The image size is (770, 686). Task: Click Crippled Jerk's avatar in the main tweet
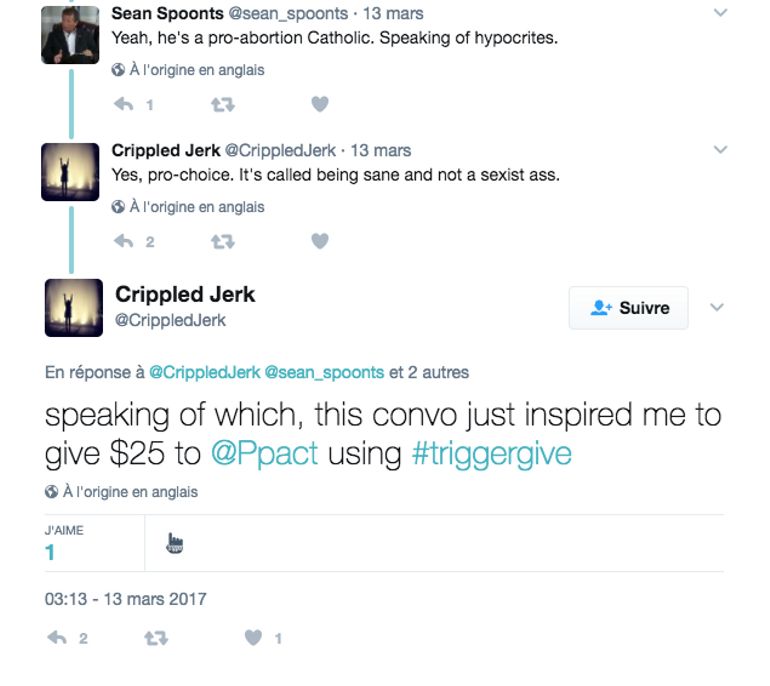[74, 307]
